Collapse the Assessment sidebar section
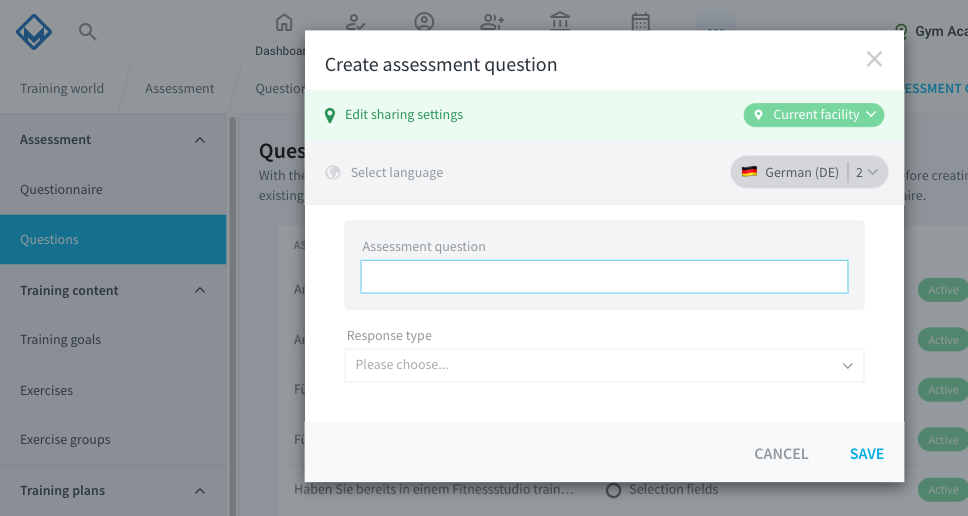Viewport: 968px width, 516px height. [199, 140]
